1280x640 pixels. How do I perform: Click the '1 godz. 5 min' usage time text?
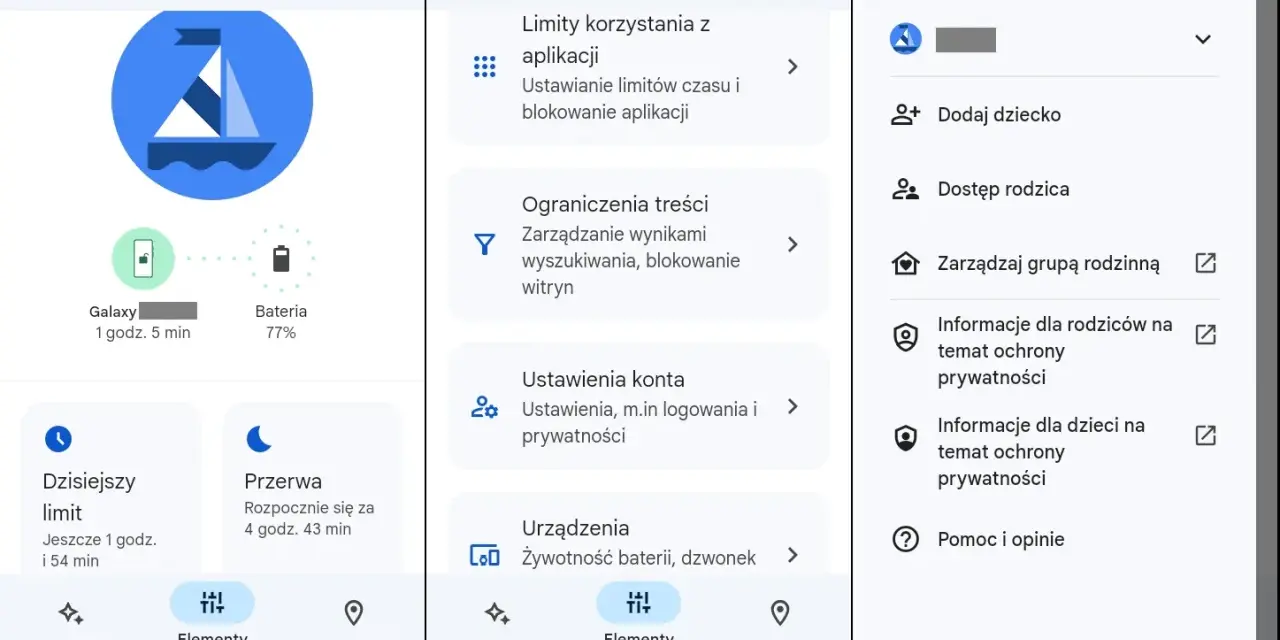[143, 333]
